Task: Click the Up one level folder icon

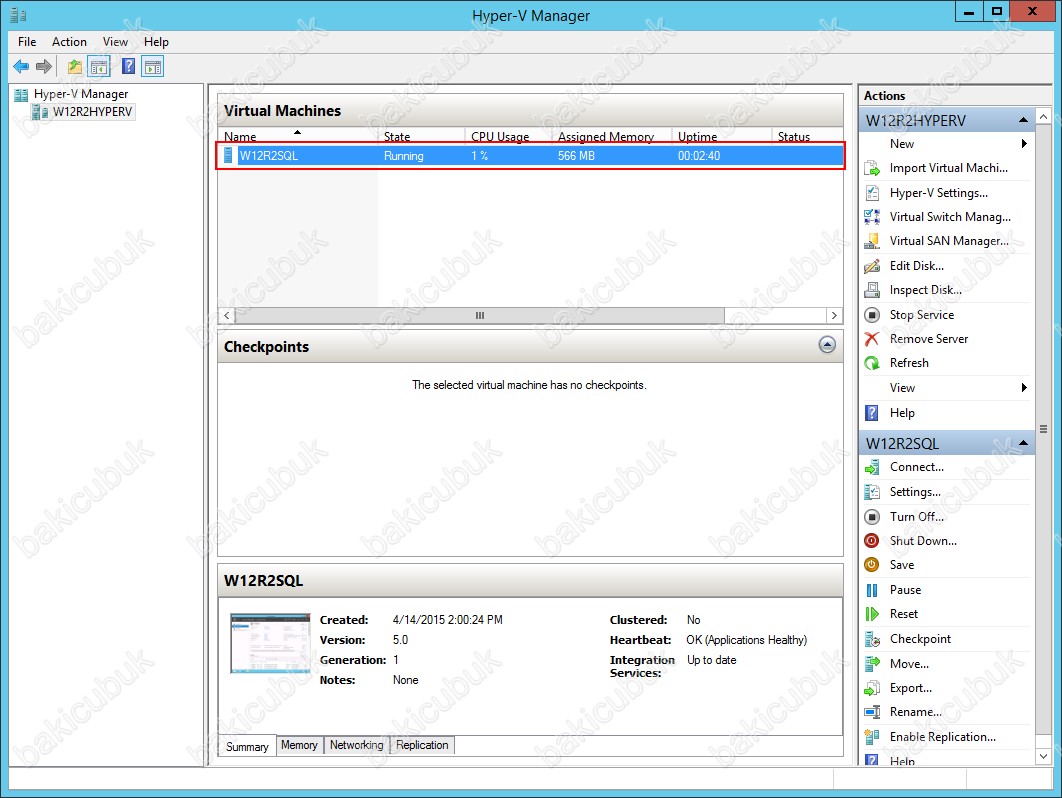Action: [x=75, y=66]
